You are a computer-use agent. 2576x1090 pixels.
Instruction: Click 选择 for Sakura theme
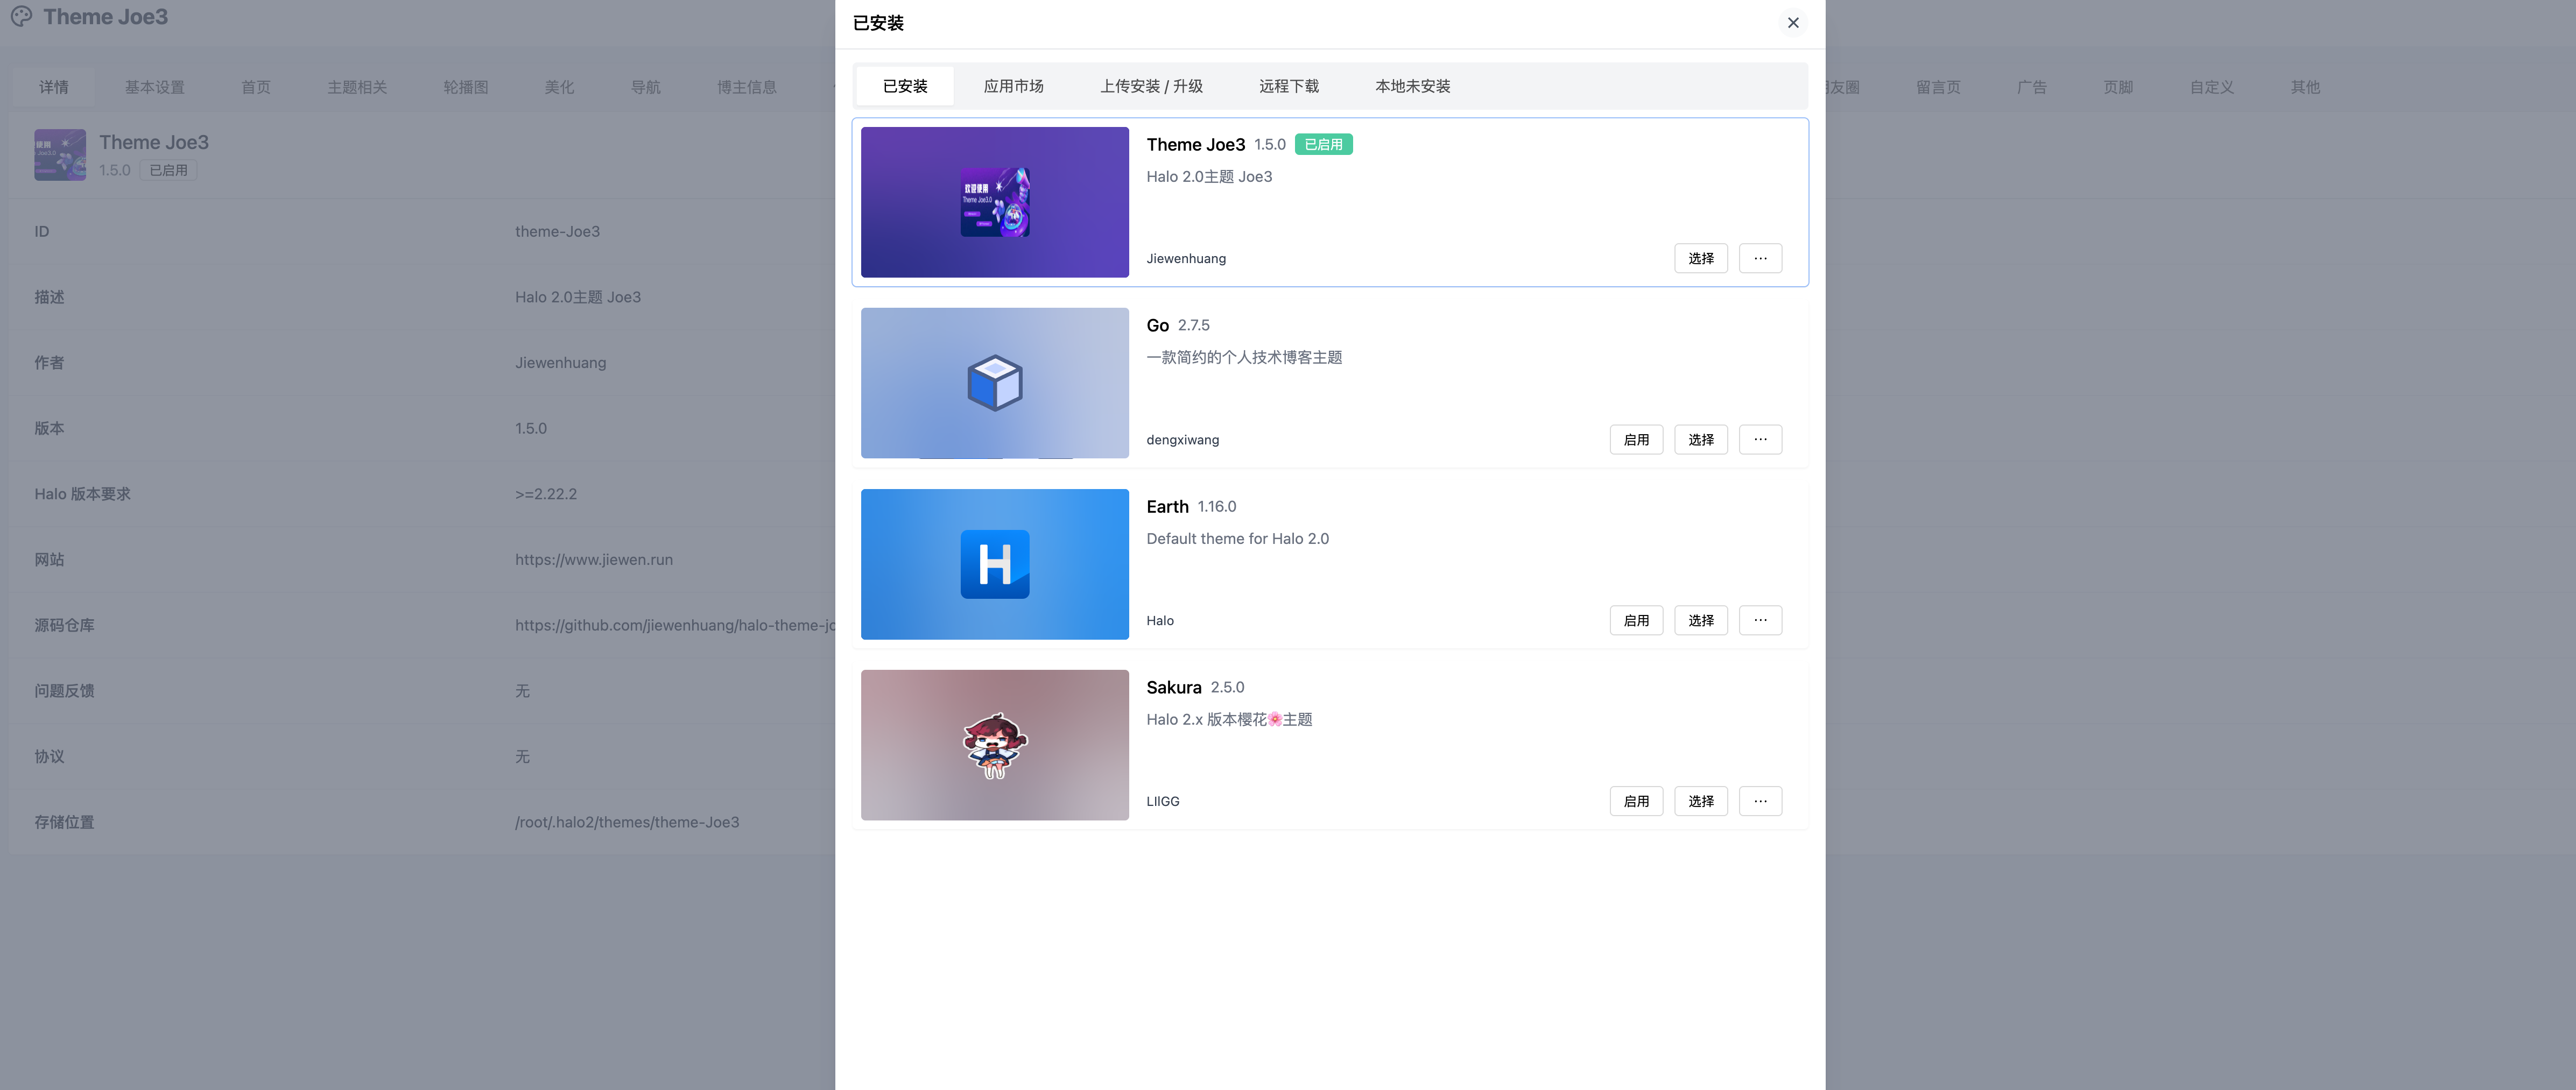tap(1701, 801)
